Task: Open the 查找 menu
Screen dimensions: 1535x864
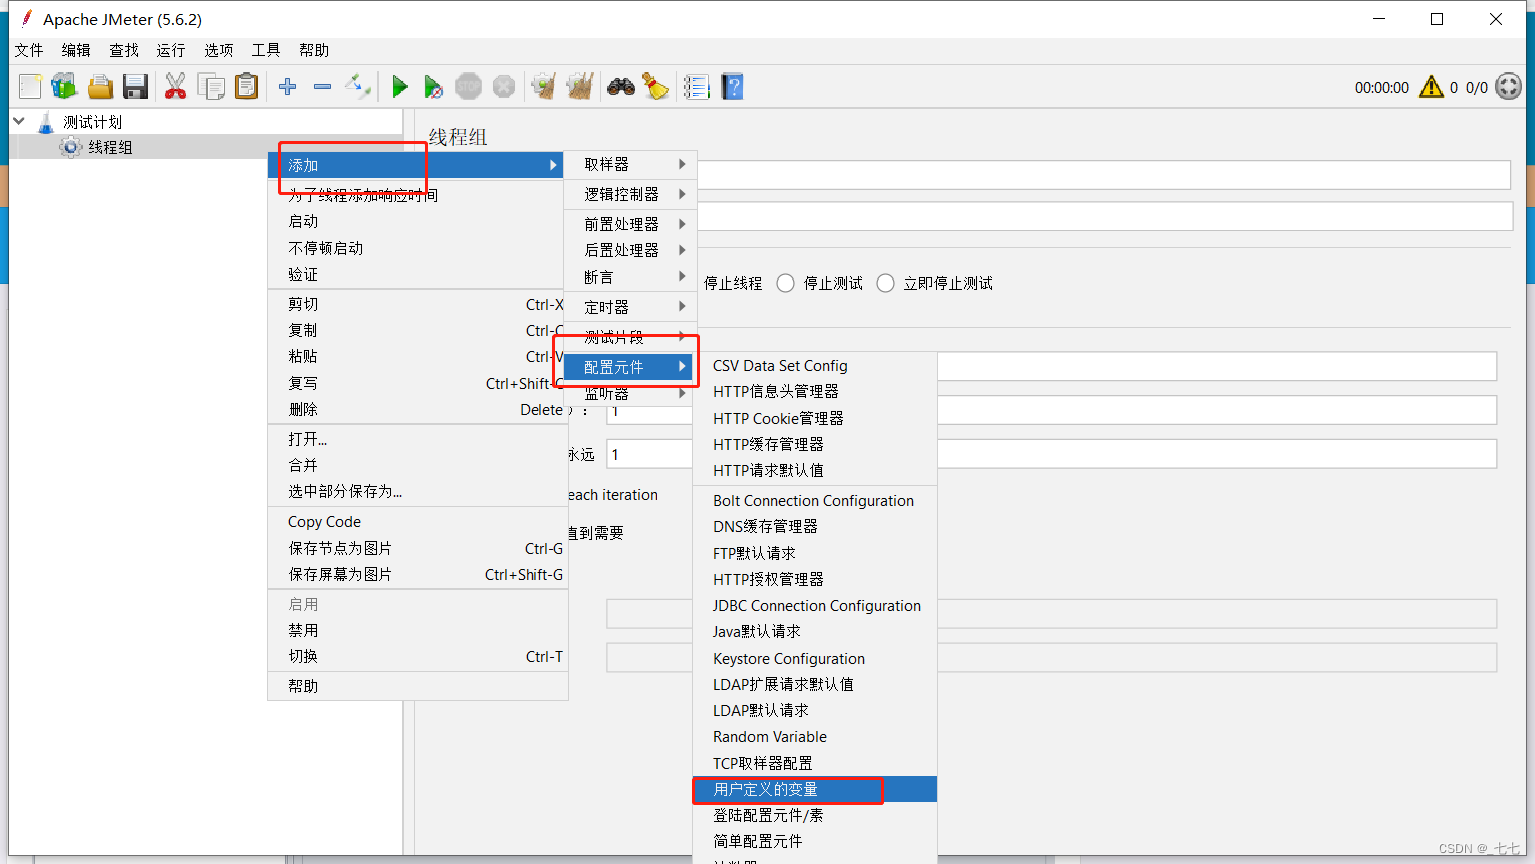Action: tap(124, 50)
